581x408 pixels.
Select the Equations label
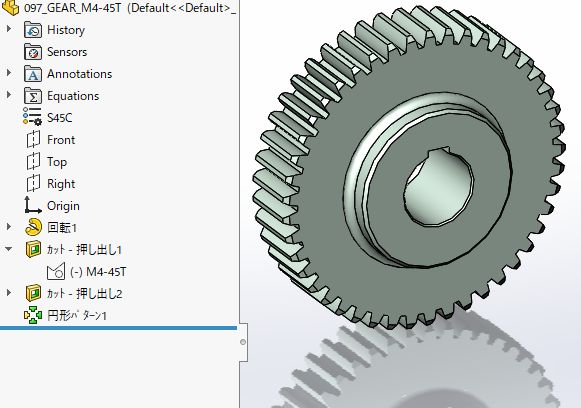(x=73, y=96)
